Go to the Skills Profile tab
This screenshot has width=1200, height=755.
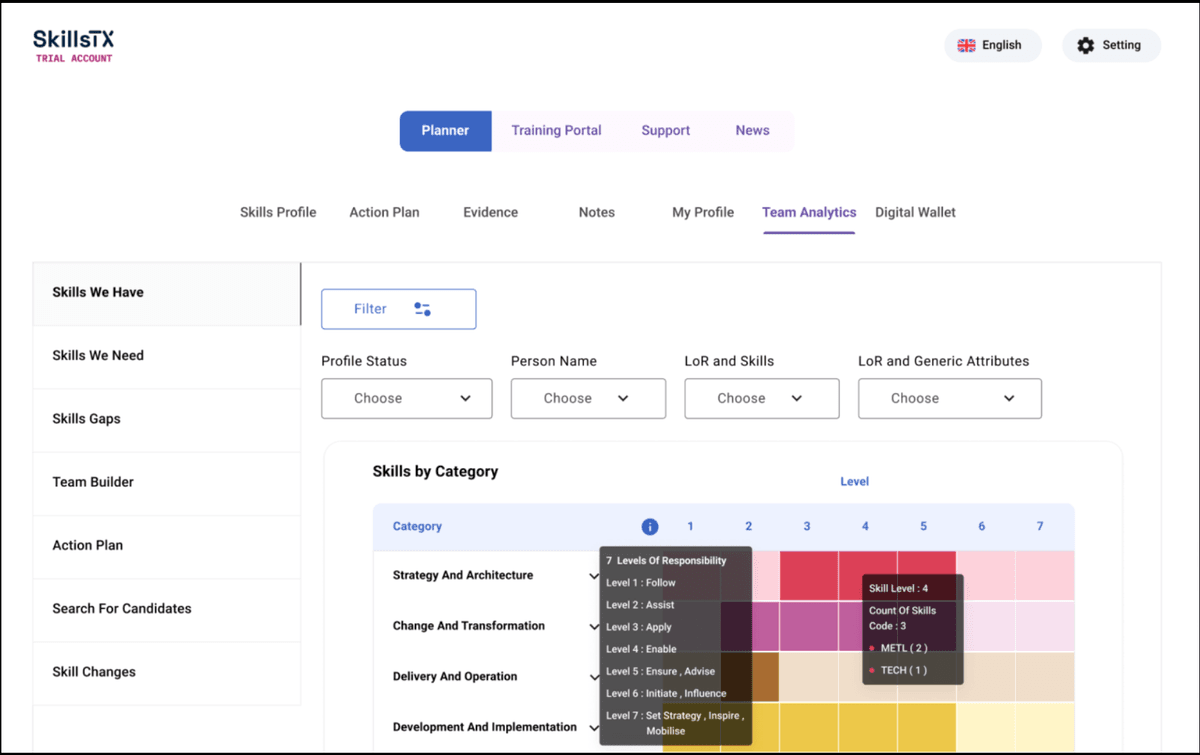278,212
